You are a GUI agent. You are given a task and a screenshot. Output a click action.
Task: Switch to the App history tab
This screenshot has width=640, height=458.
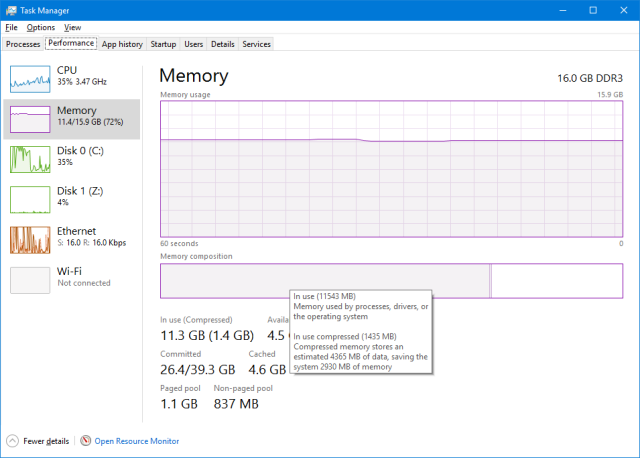[x=122, y=44]
